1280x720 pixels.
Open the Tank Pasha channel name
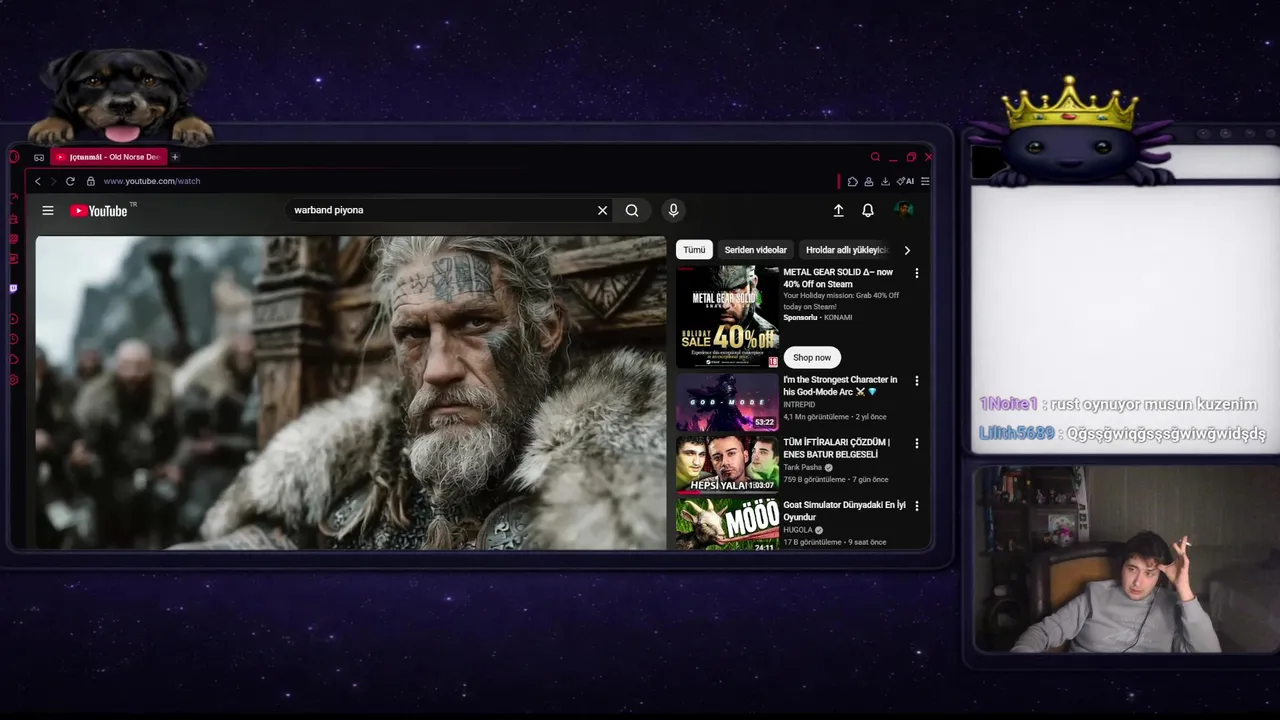pos(802,467)
